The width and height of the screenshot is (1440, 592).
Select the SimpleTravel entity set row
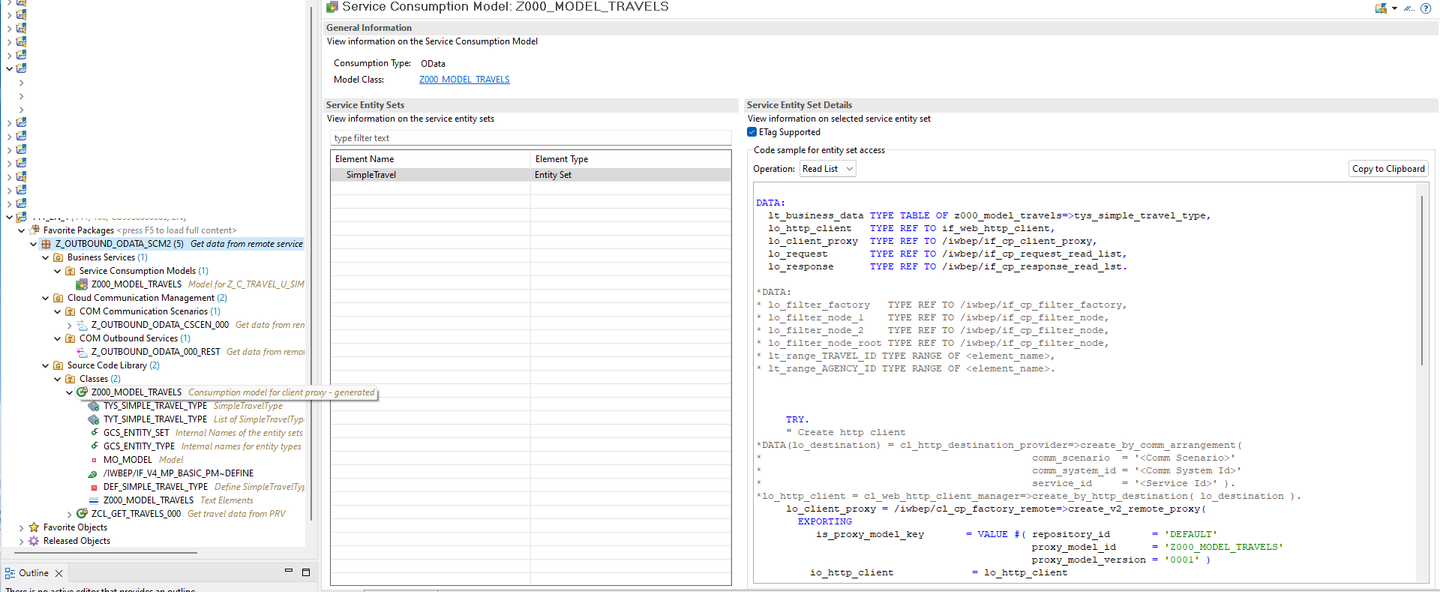click(531, 175)
